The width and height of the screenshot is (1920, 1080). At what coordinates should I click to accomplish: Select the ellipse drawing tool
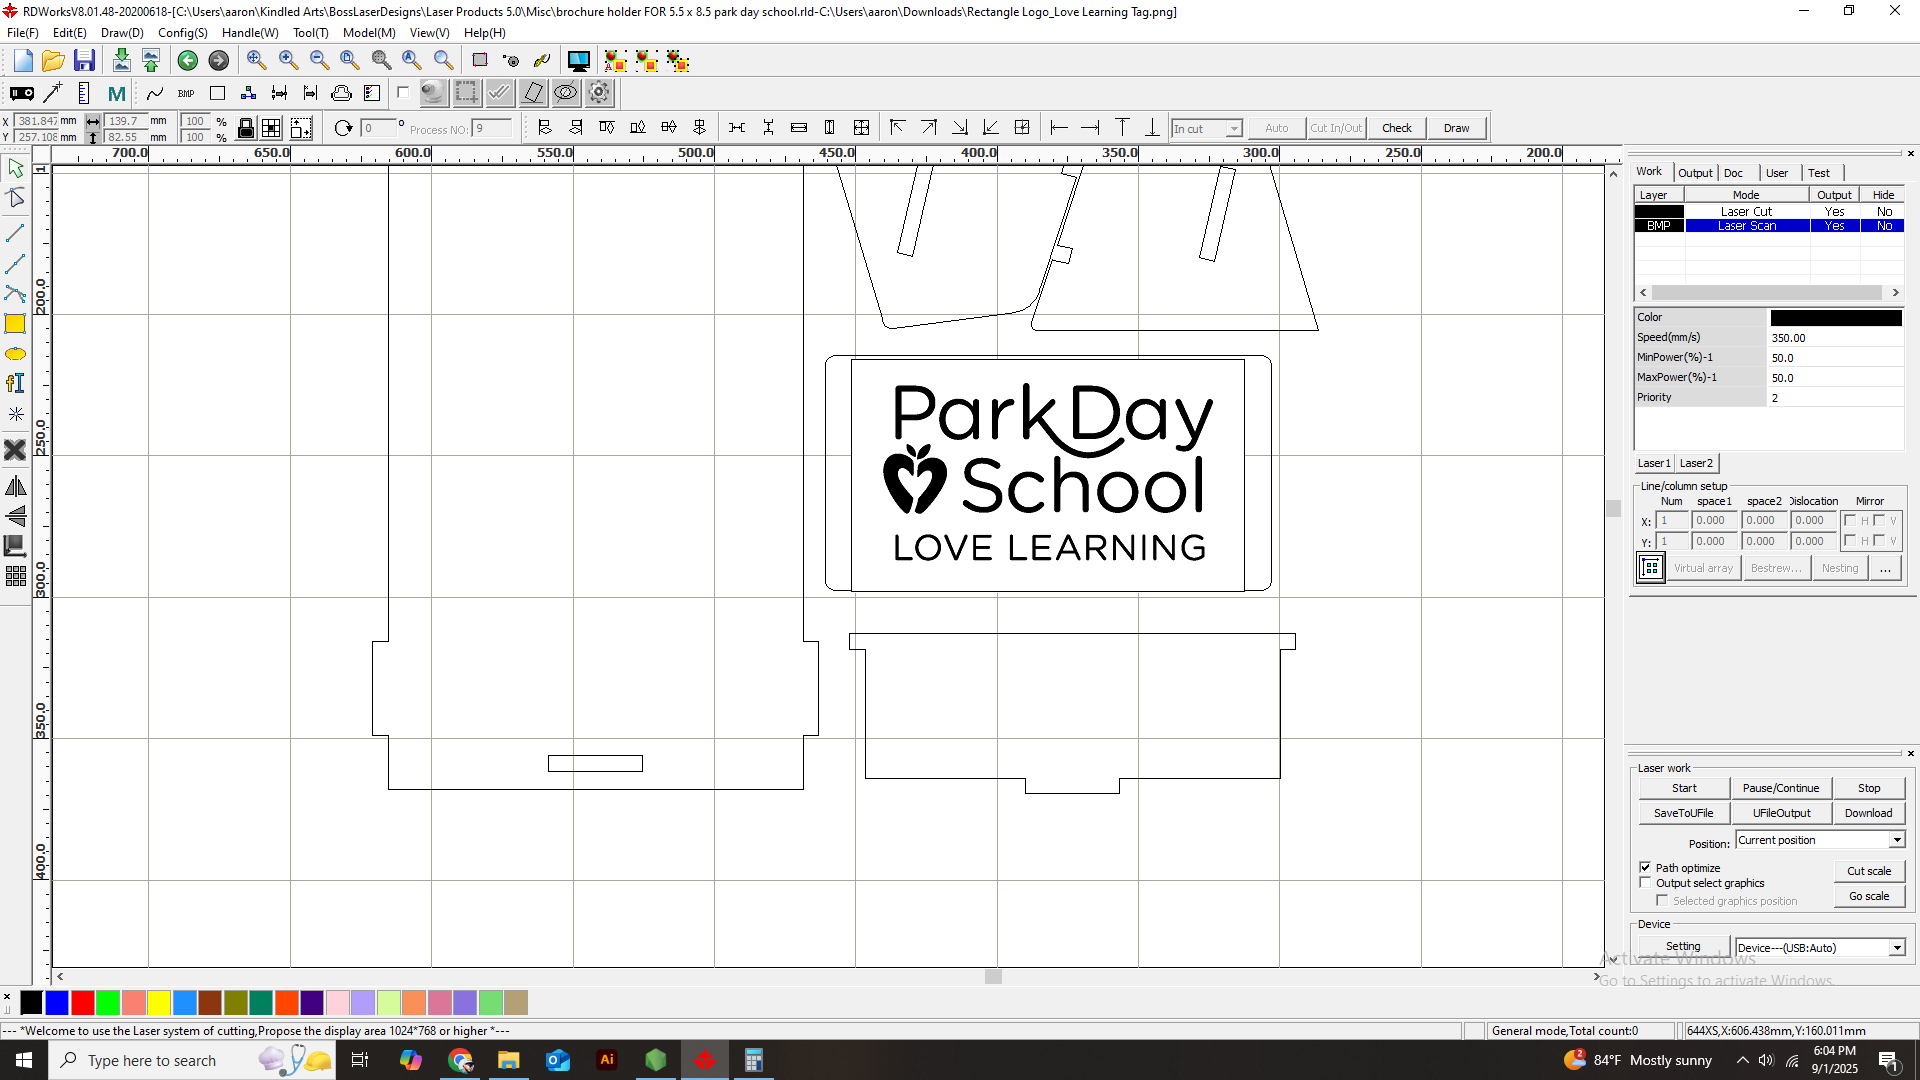point(15,354)
